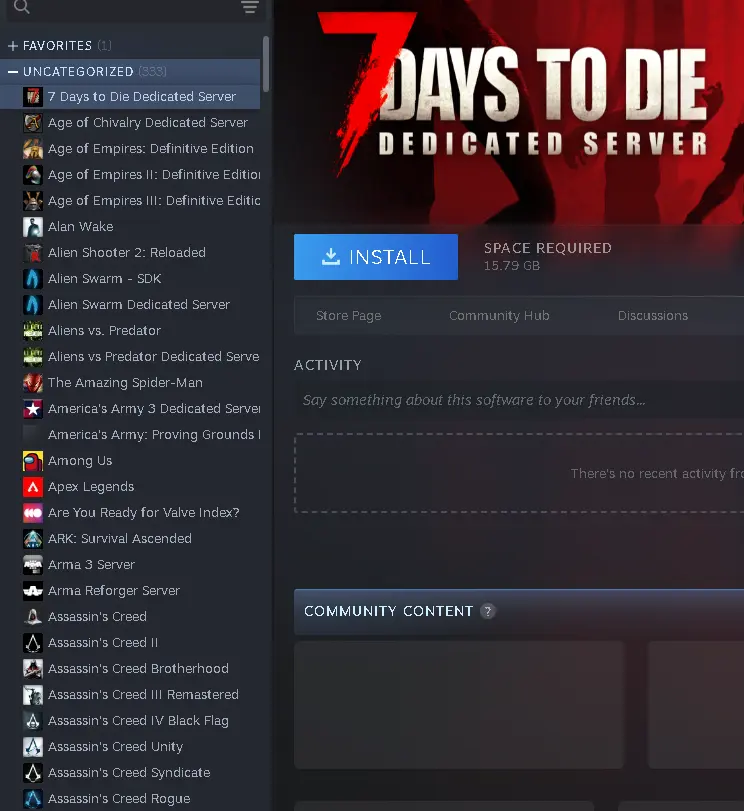Viewport: 744px width, 811px height.
Task: Open the Store Page link
Action: click(349, 316)
